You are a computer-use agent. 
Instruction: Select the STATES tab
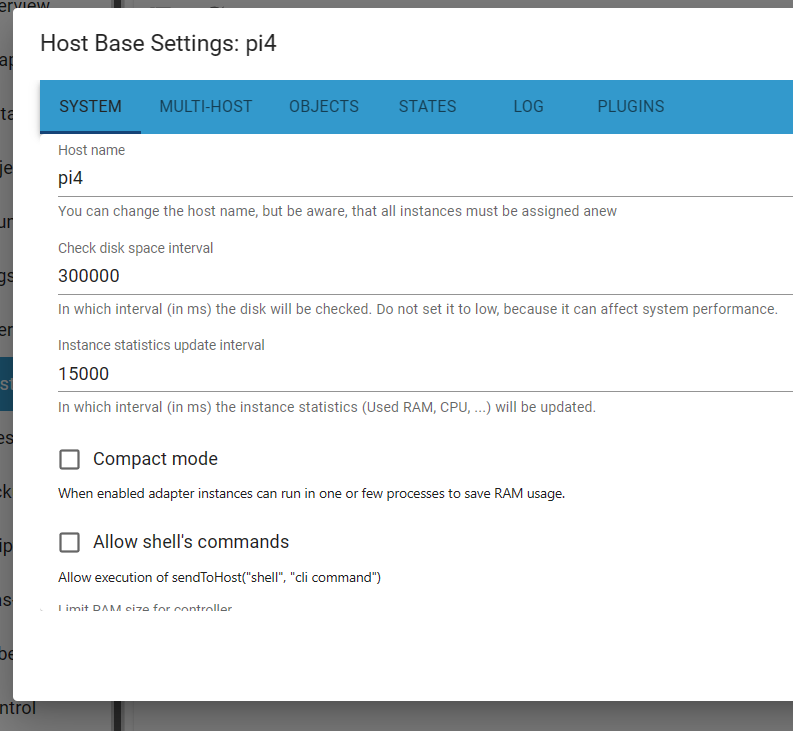(x=427, y=107)
